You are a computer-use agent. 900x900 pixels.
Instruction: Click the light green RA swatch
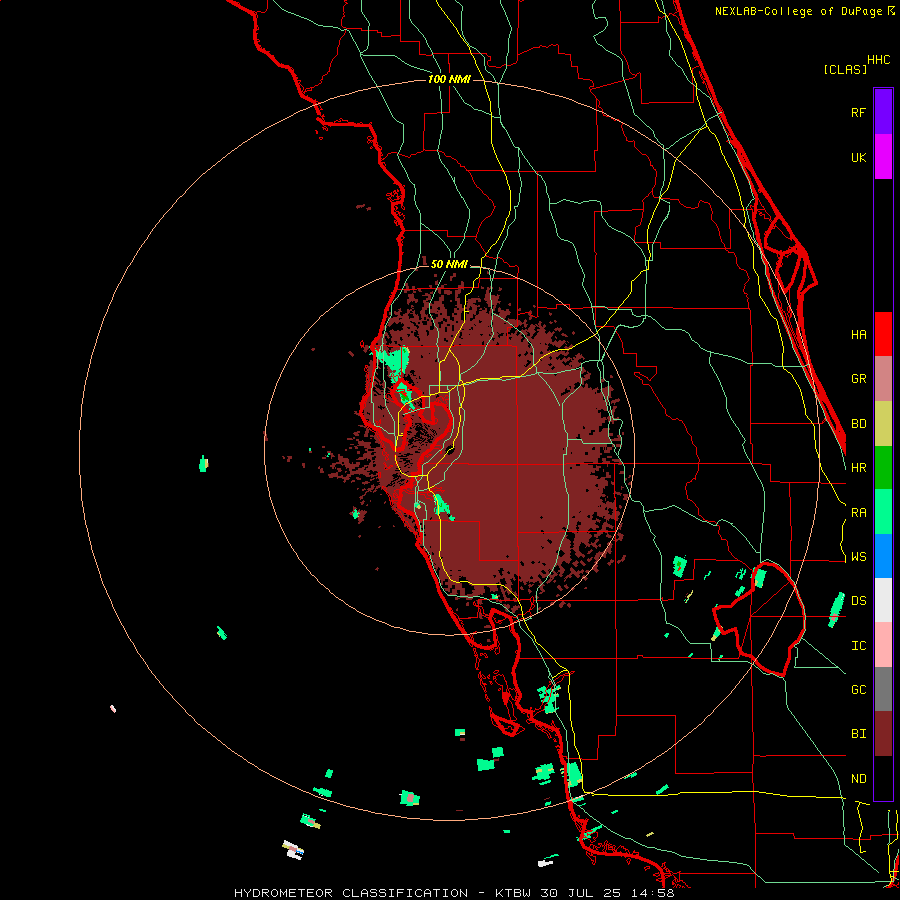[883, 512]
